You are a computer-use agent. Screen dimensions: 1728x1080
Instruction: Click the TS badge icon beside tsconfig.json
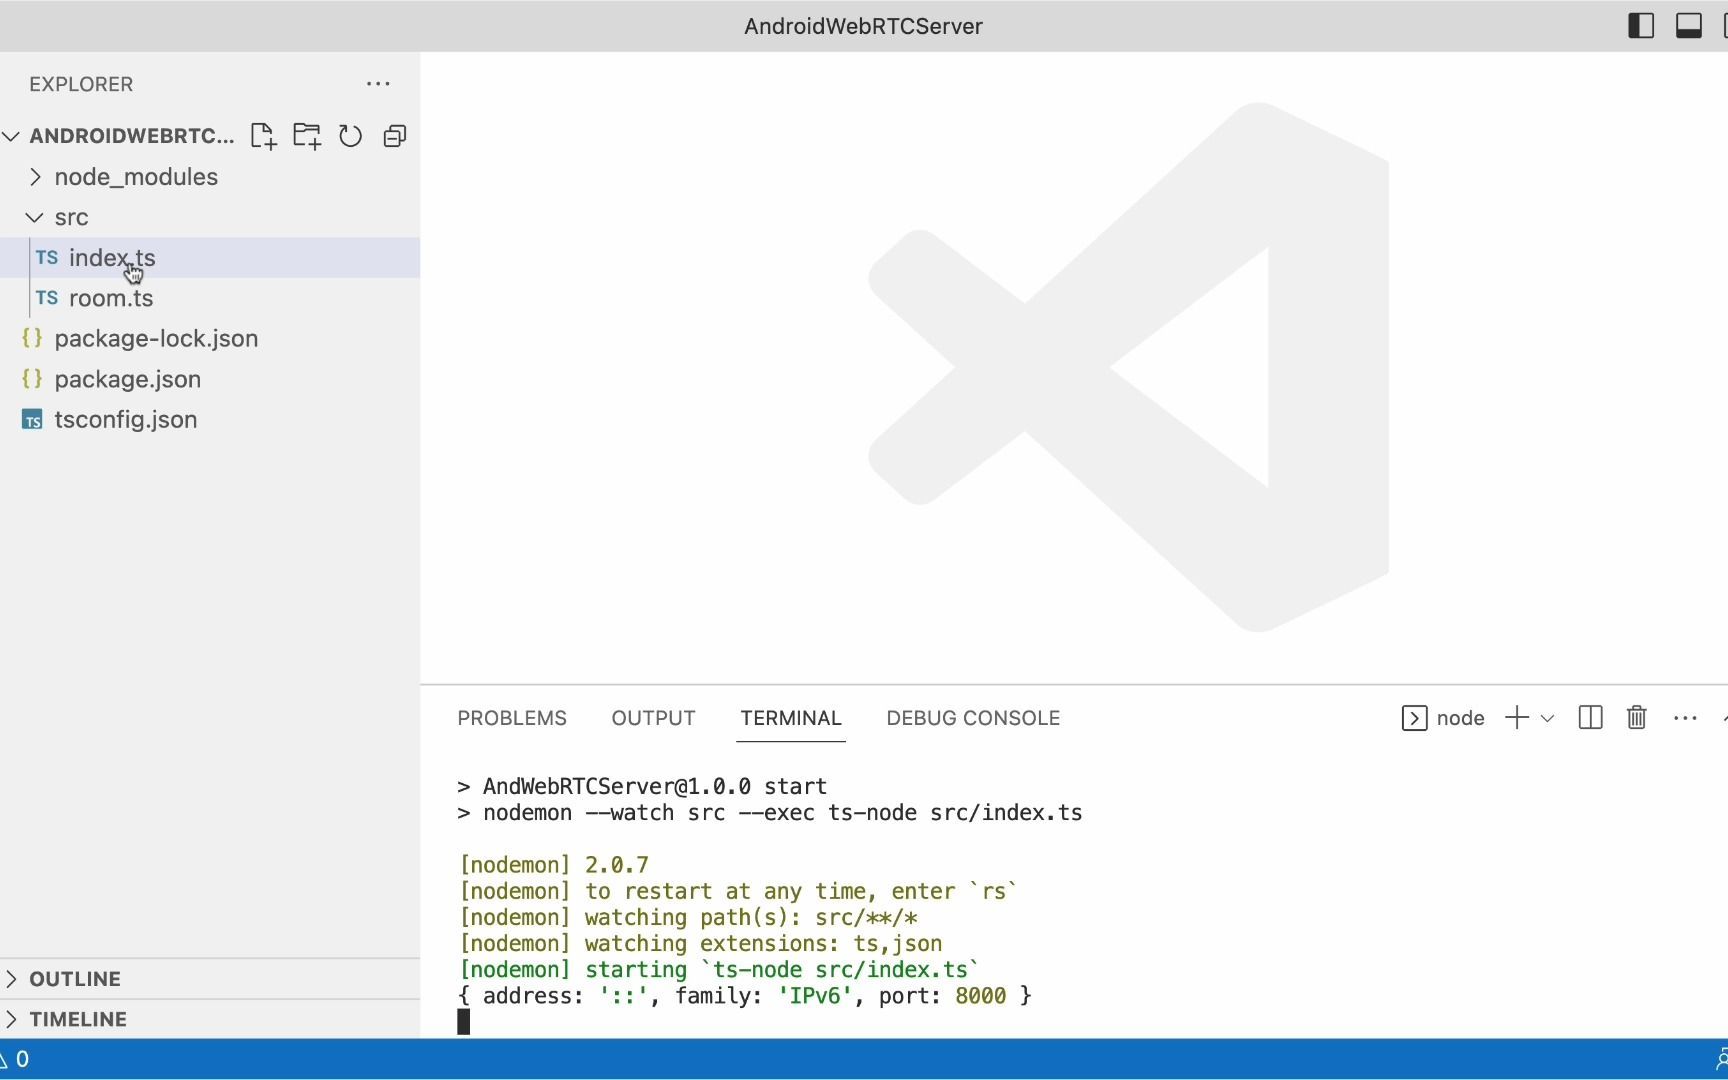coord(32,420)
